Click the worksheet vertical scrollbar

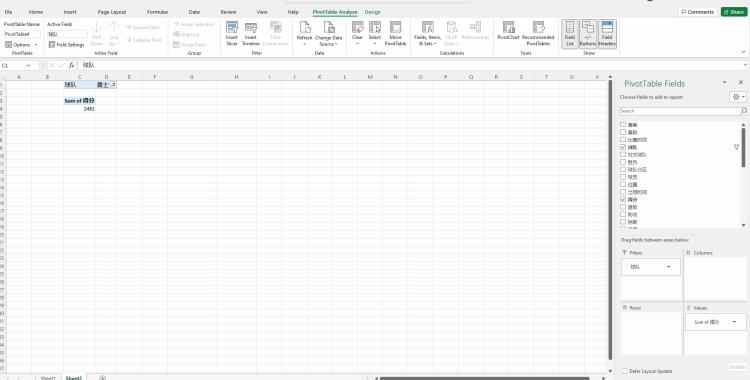(x=610, y=219)
